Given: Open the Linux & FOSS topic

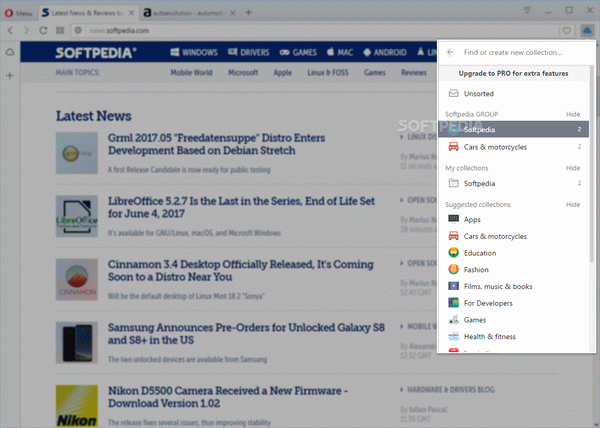Looking at the screenshot, I should pos(328,73).
